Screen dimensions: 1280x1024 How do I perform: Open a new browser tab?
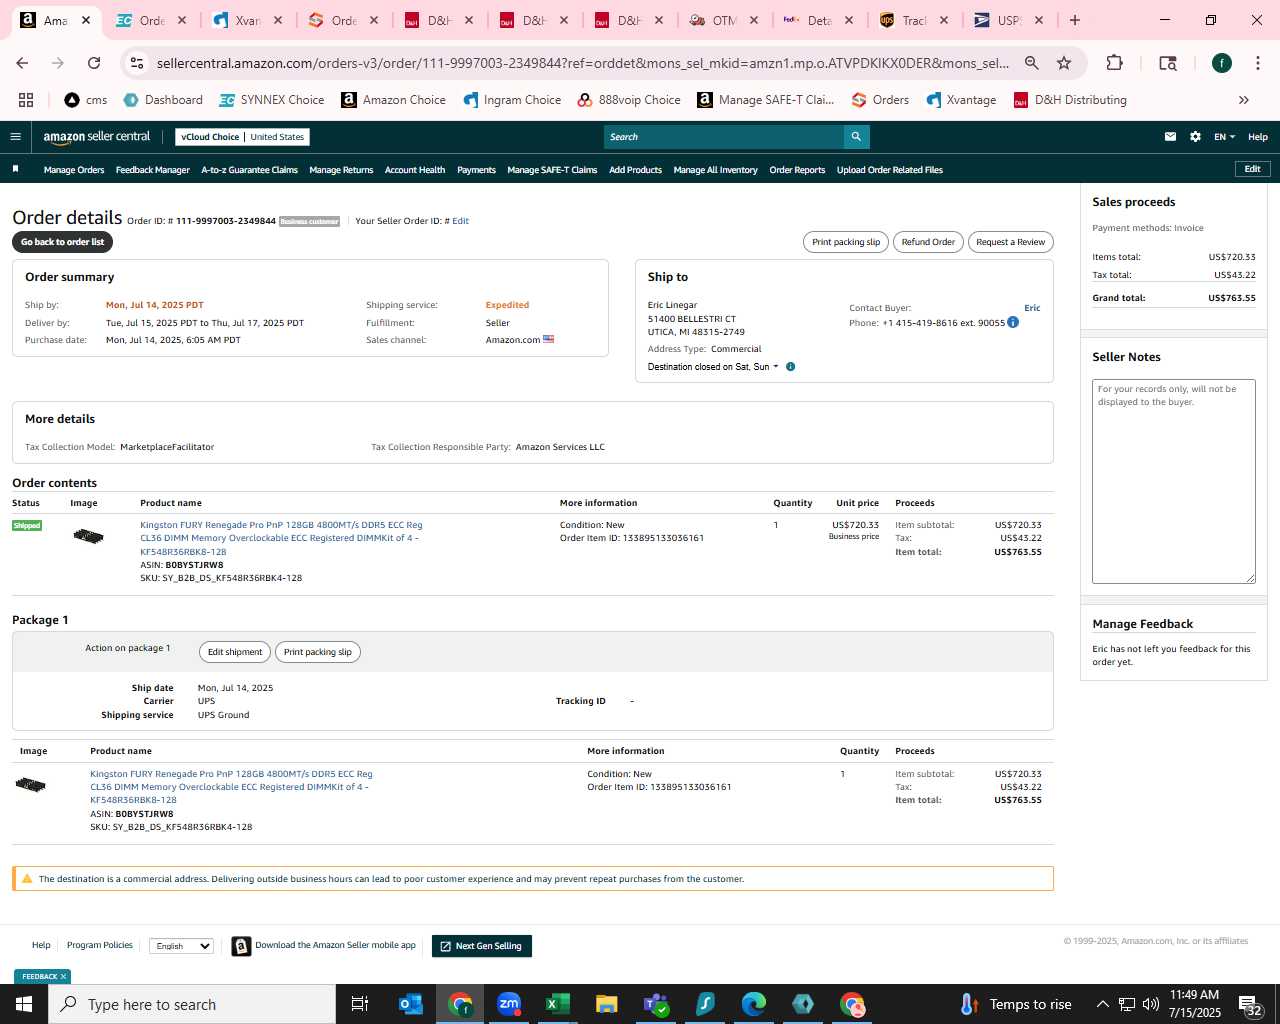tap(1075, 20)
